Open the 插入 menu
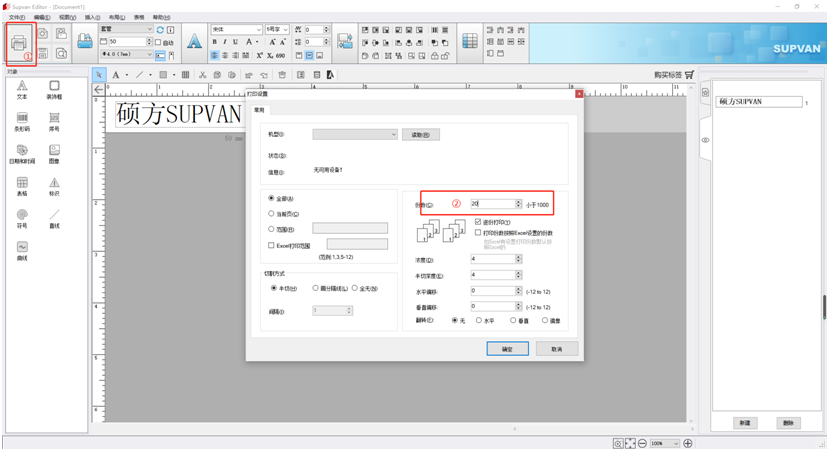This screenshot has height=451, width=829. [x=92, y=17]
